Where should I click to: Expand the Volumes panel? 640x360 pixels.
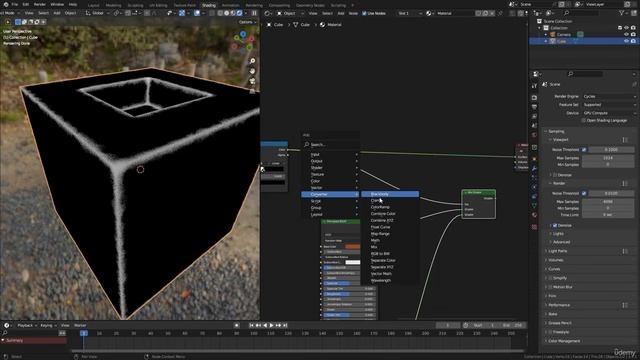tap(556, 260)
